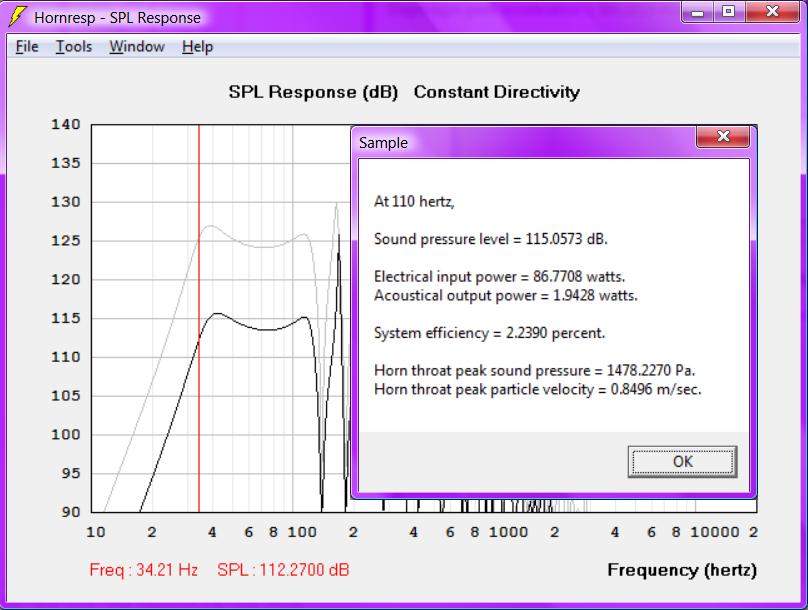
Task: Click the 'At 110 hertz,' text
Action: (x=414, y=201)
